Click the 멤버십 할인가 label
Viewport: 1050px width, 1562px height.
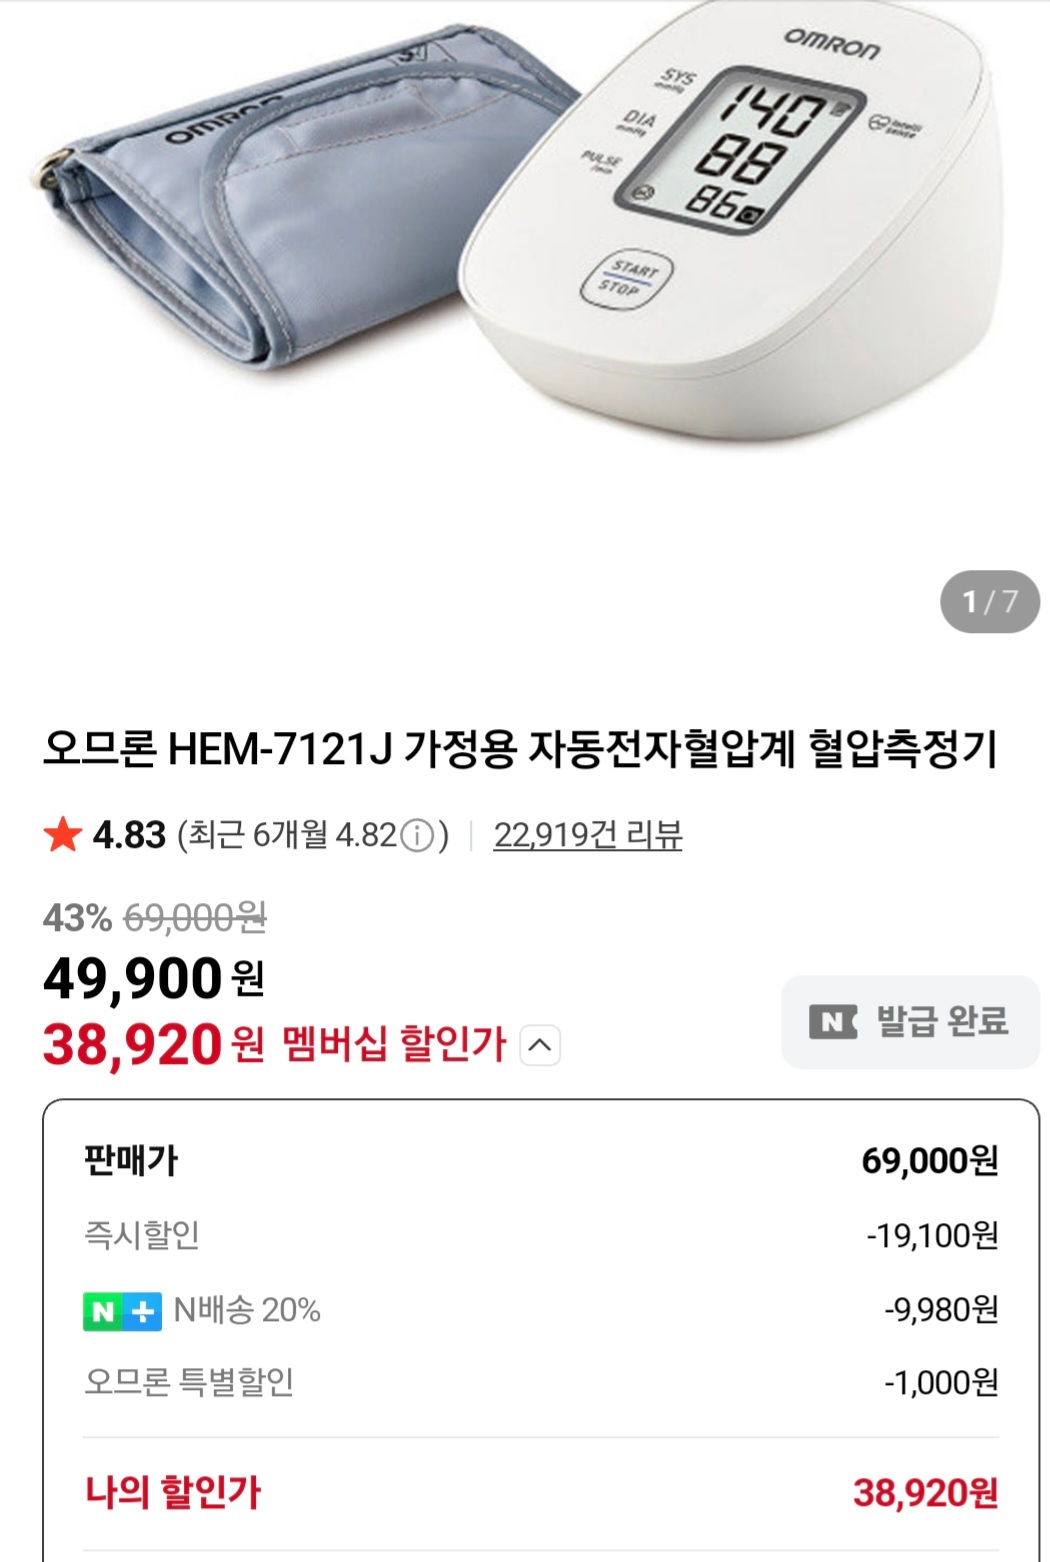[x=394, y=1046]
